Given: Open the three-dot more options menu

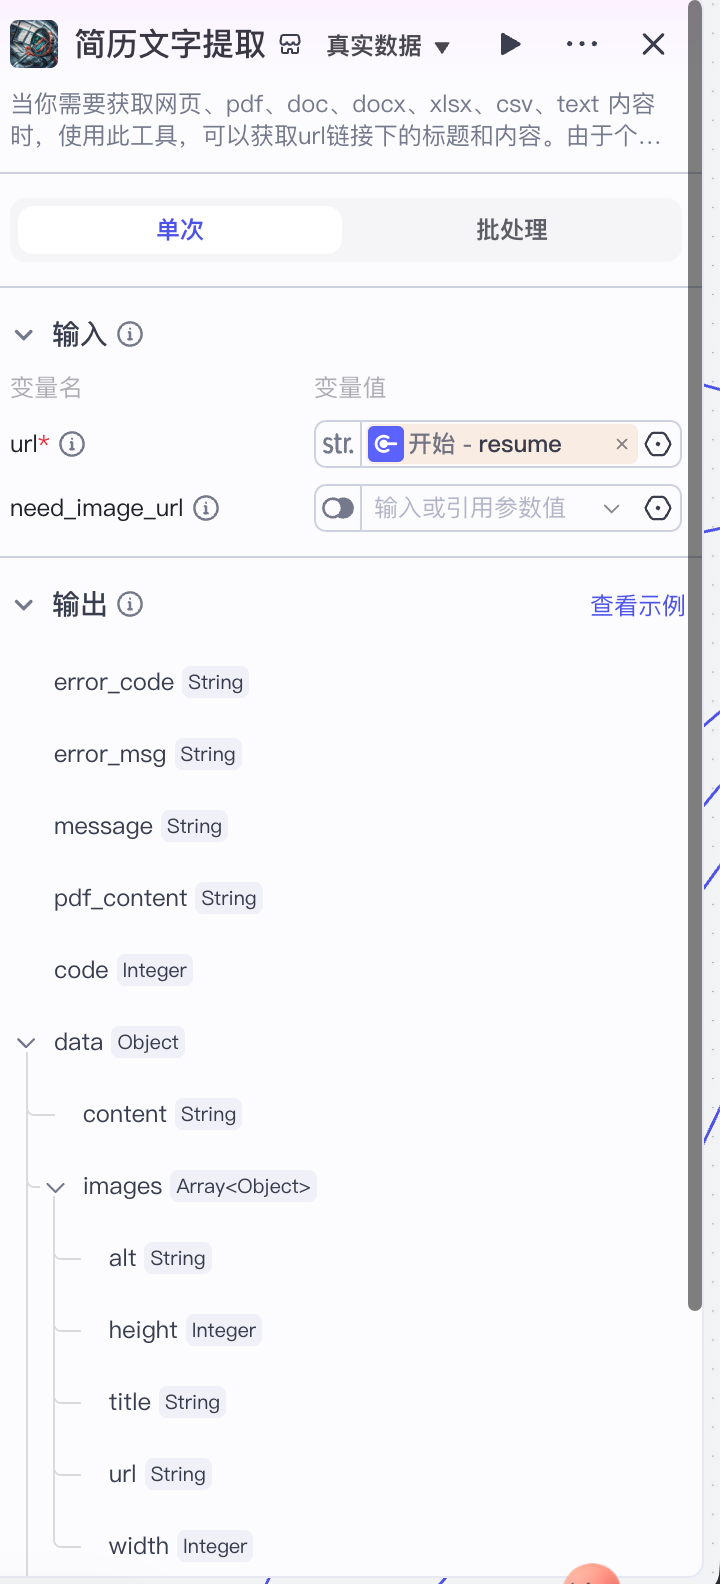Looking at the screenshot, I should click(582, 44).
